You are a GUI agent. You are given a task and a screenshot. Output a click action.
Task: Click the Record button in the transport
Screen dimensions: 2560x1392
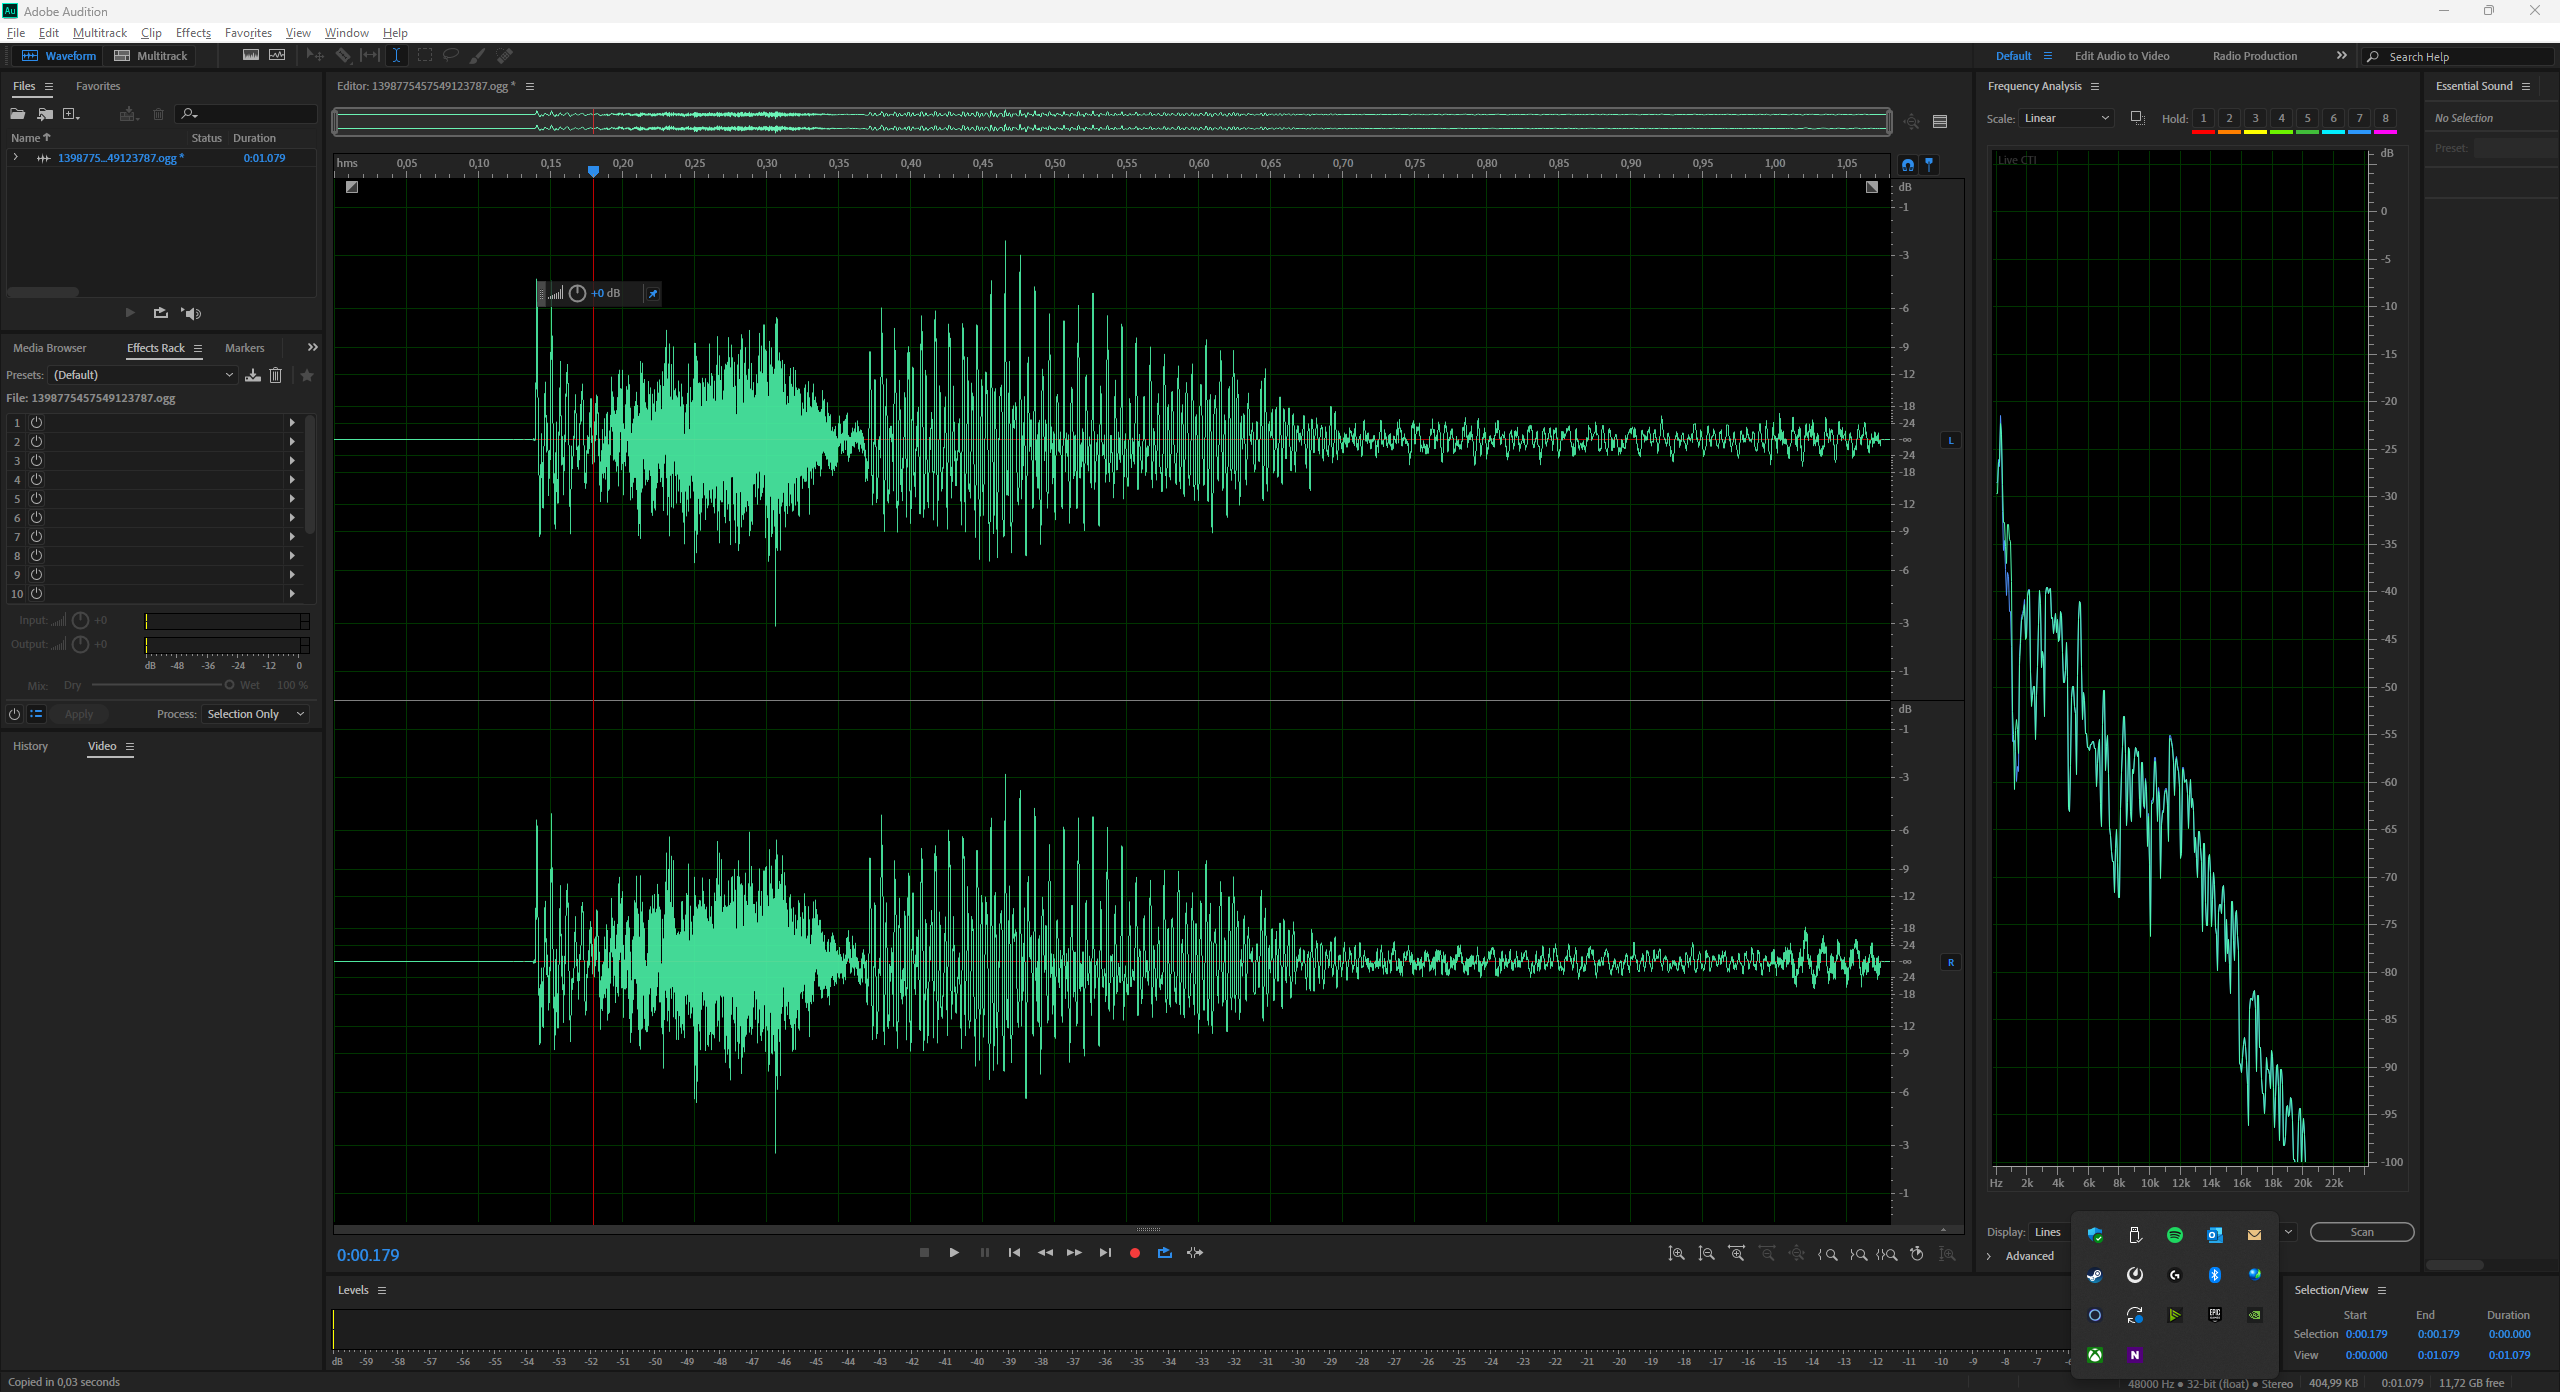pos(1134,1253)
